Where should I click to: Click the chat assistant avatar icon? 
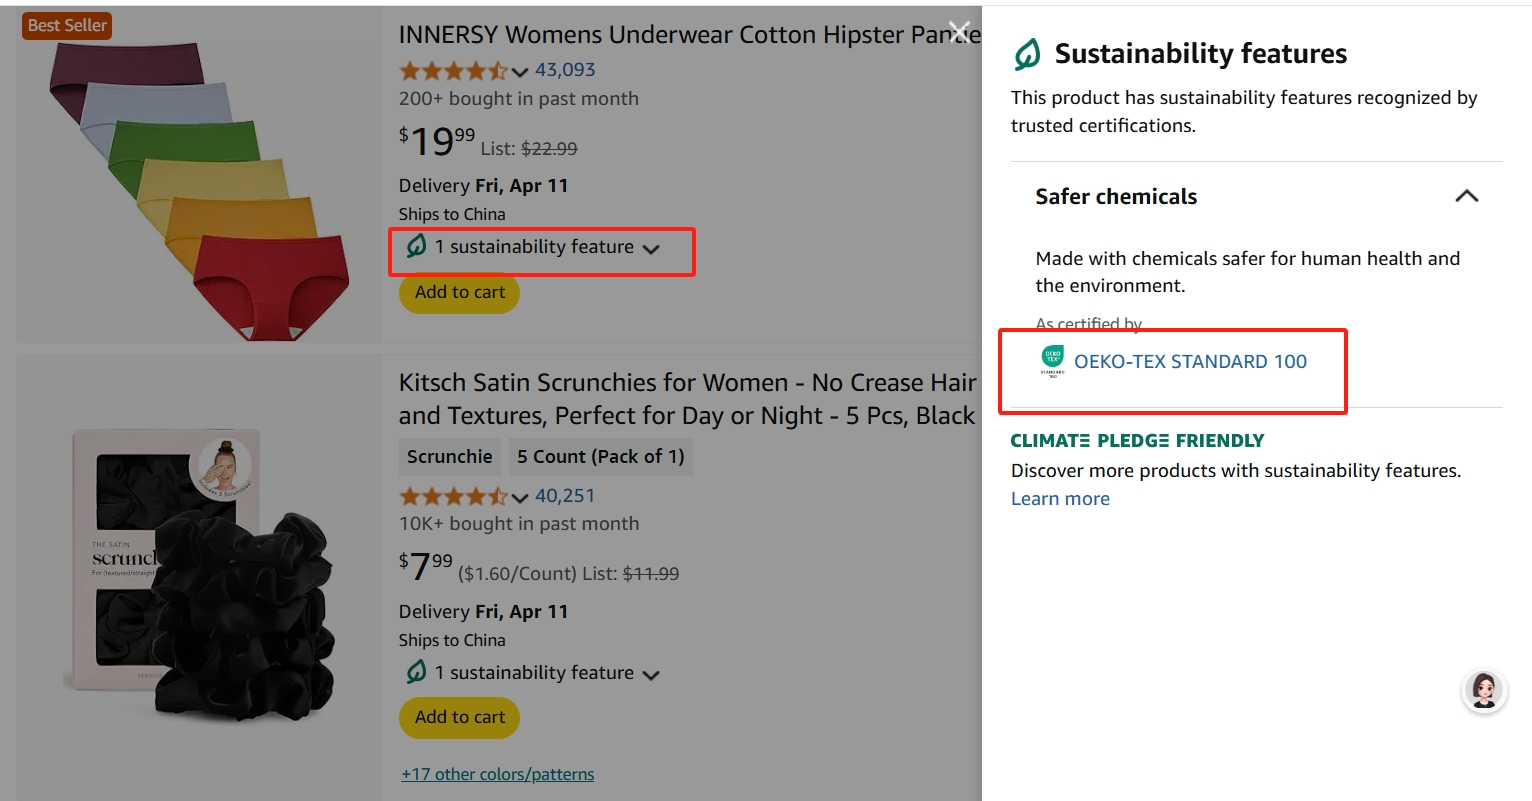(x=1484, y=690)
